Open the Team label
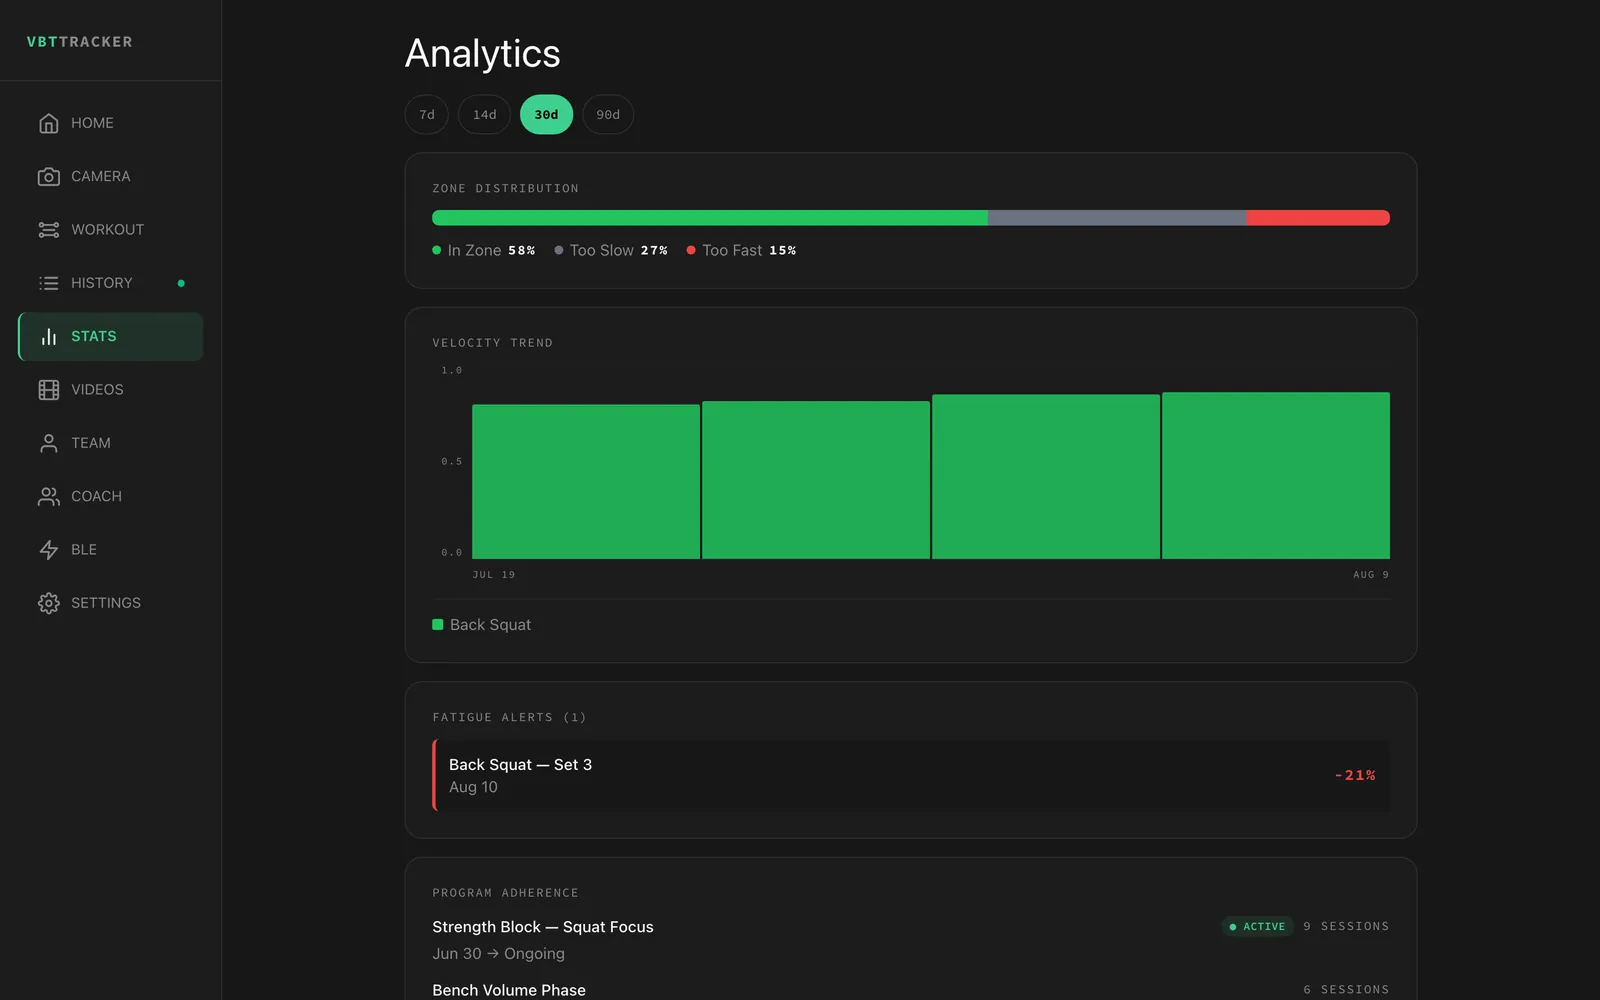The image size is (1600, 1000). pos(90,443)
